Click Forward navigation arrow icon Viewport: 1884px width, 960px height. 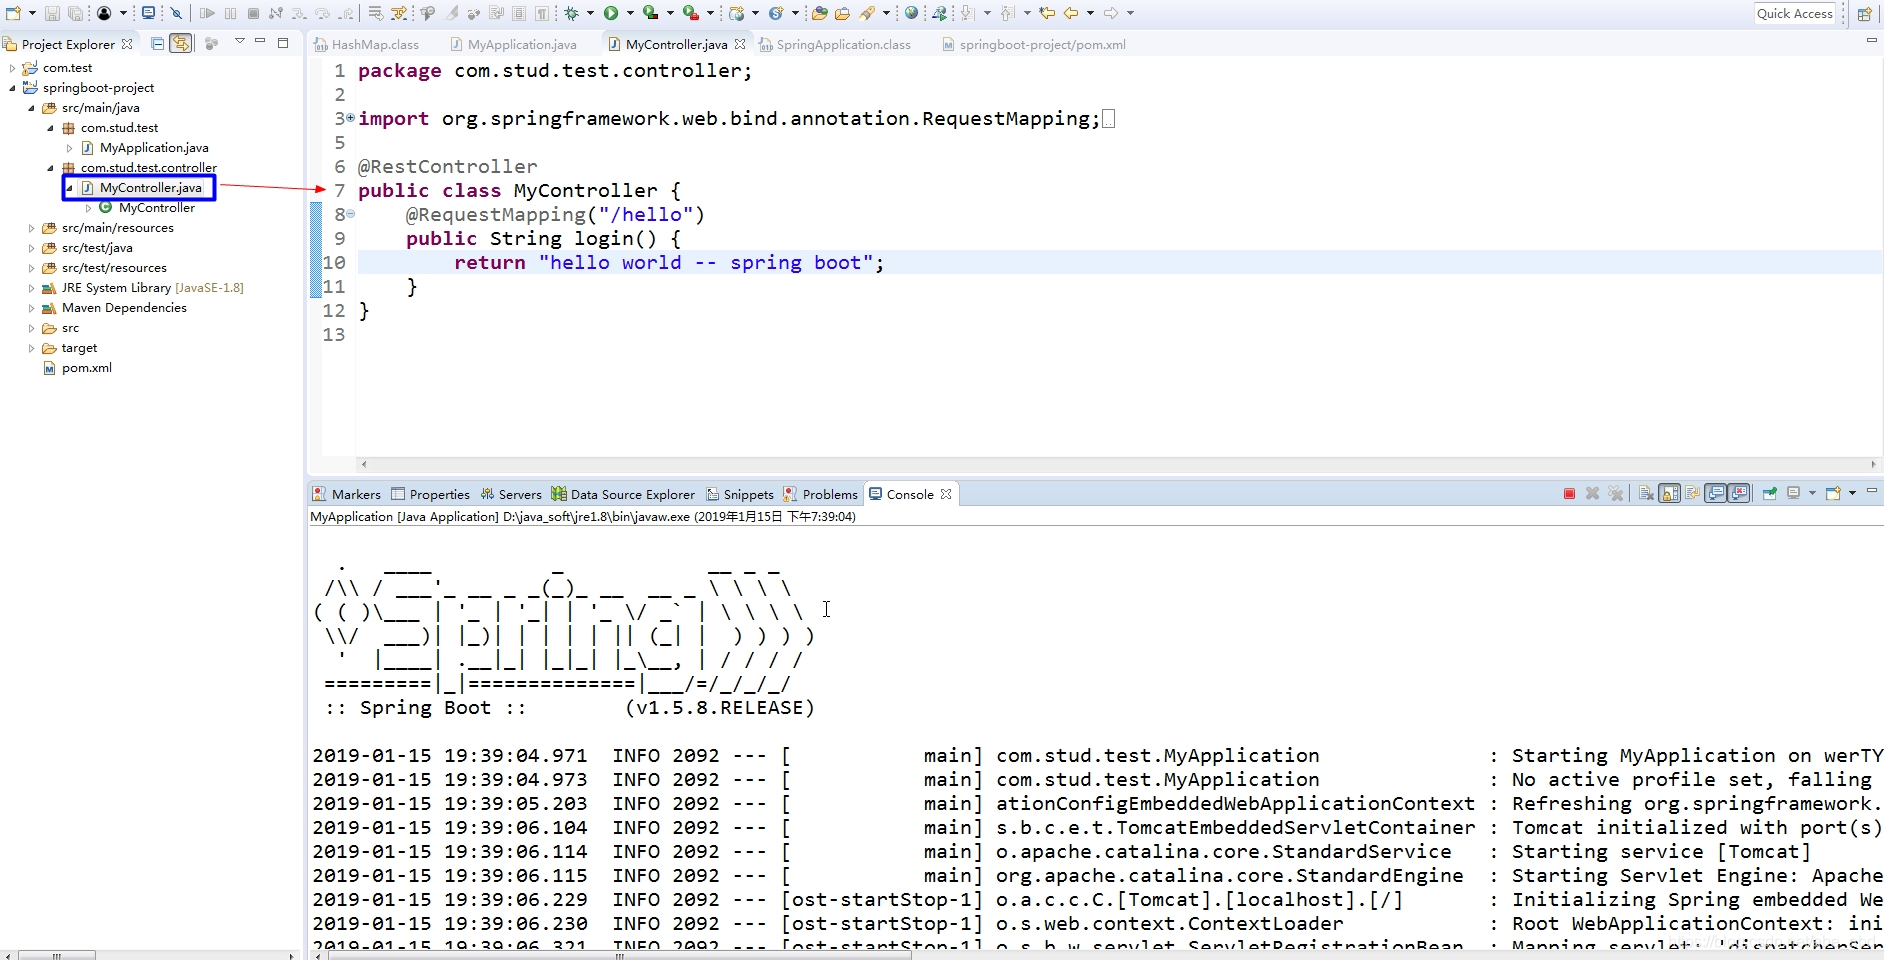tap(1111, 13)
